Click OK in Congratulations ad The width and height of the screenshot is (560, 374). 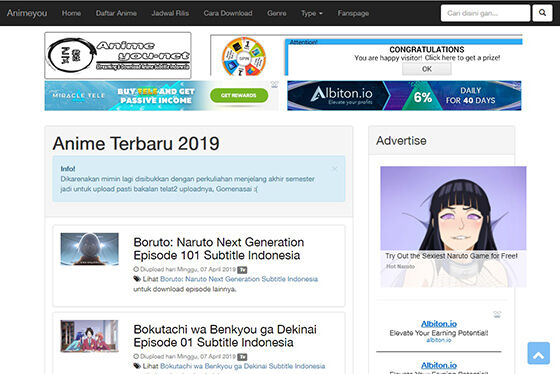pyautogui.click(x=427, y=69)
